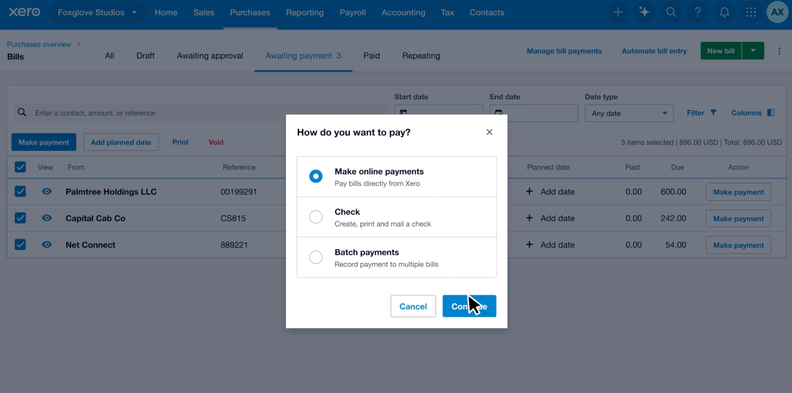The height and width of the screenshot is (393, 792).
Task: Open the help question mark icon
Action: click(x=698, y=13)
